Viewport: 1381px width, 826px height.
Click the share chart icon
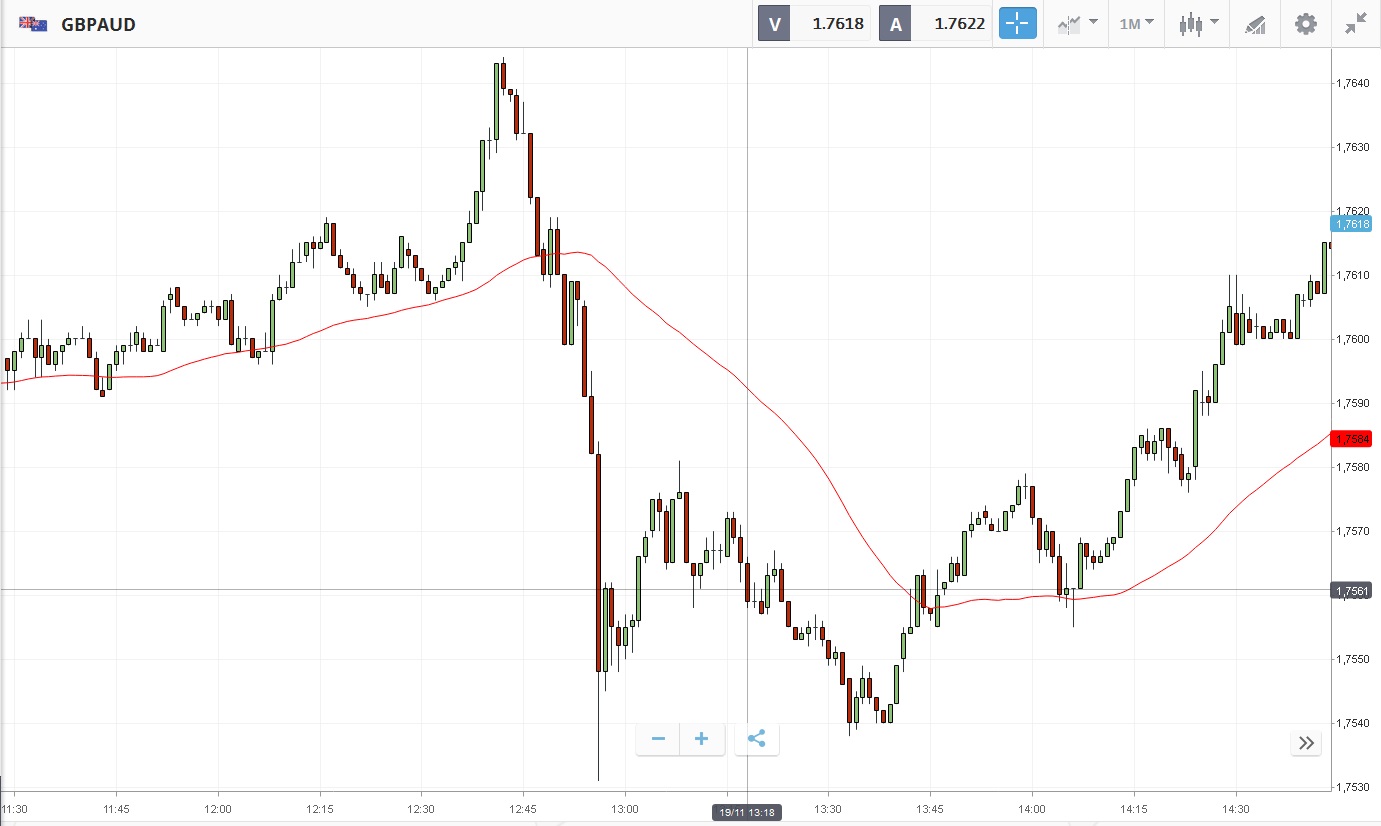[x=757, y=739]
